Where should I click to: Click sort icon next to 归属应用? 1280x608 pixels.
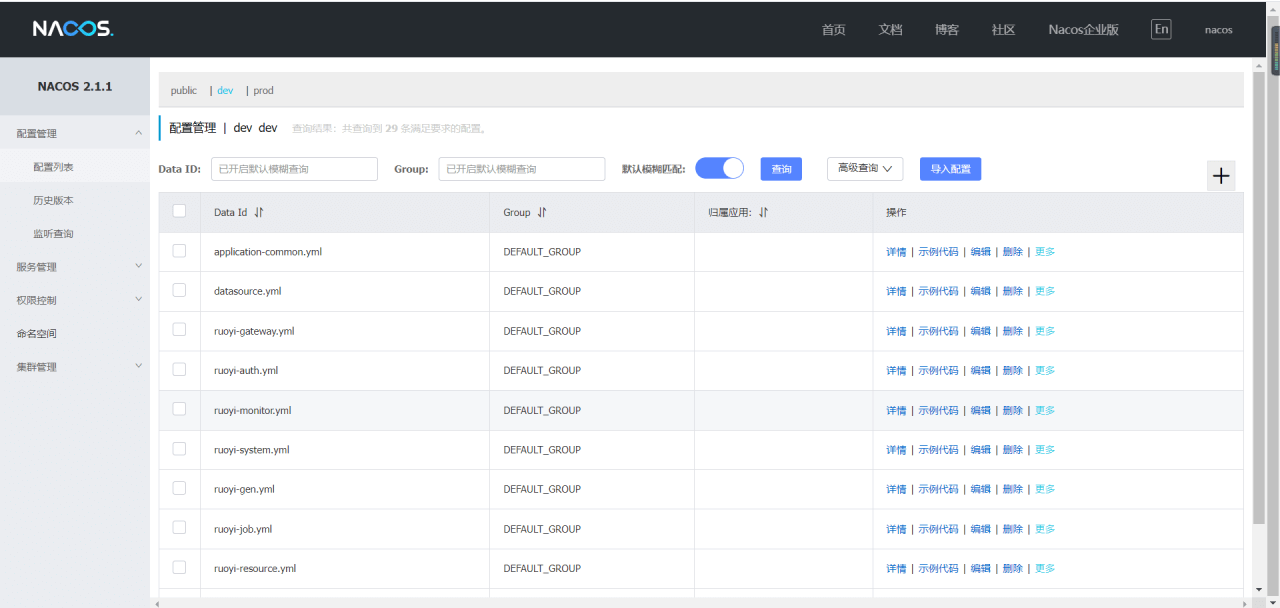pos(763,212)
